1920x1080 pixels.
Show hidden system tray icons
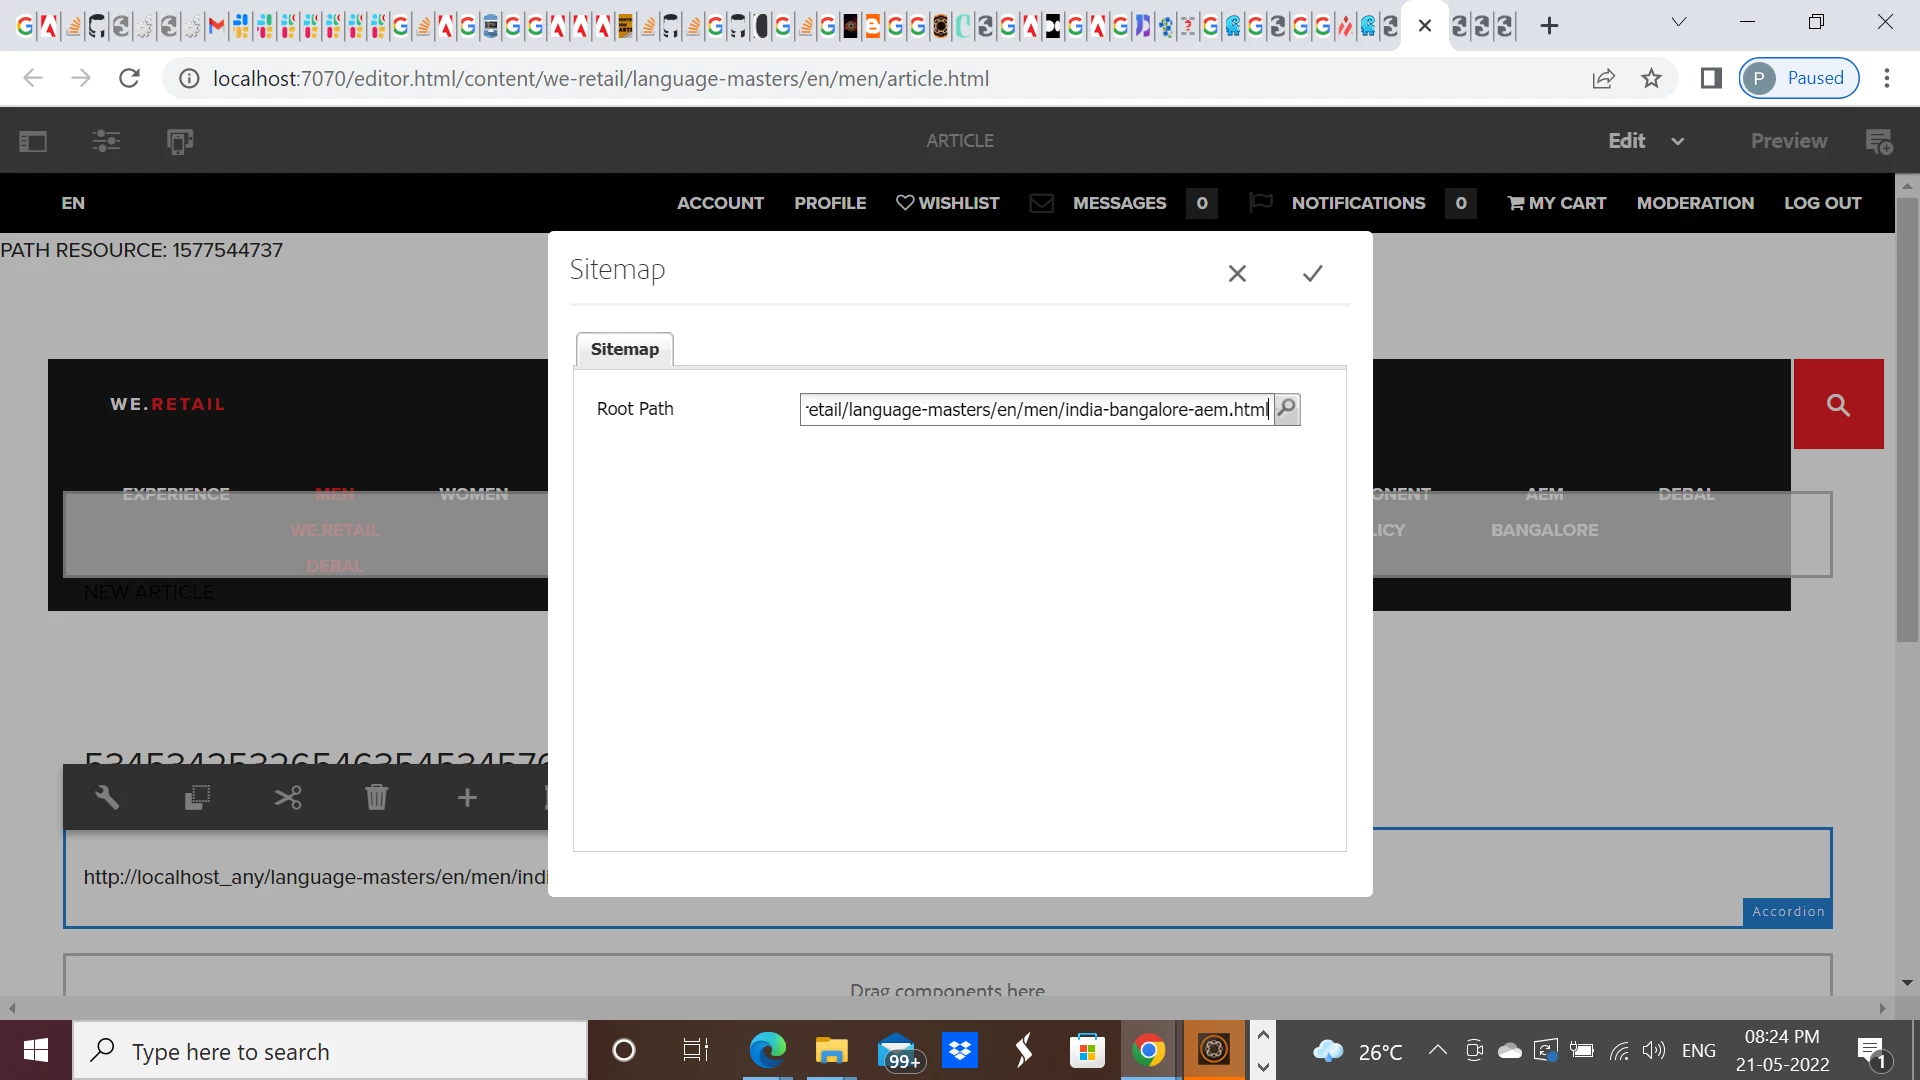(x=1437, y=1050)
